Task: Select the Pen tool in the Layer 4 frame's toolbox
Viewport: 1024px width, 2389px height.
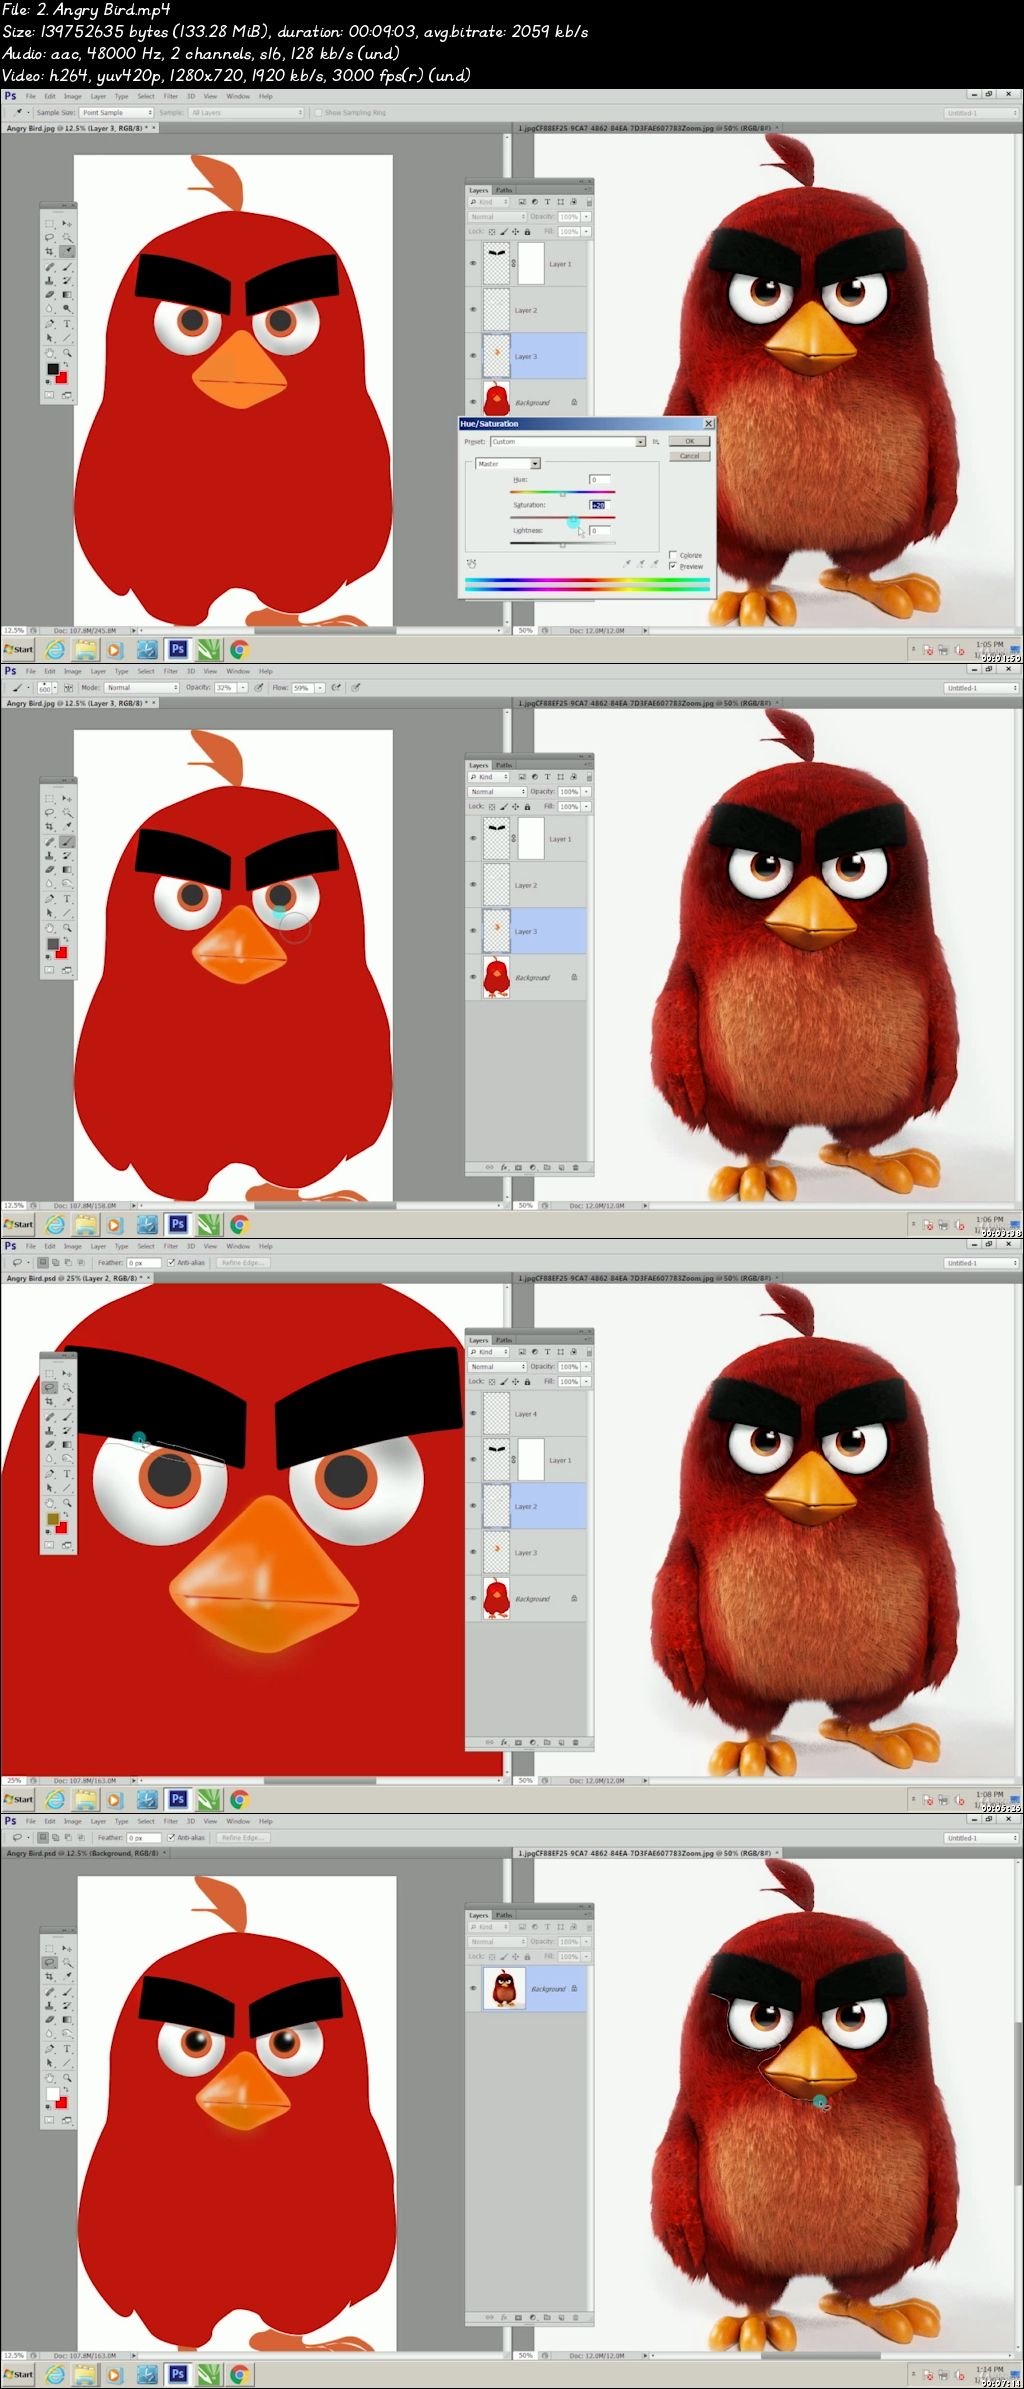Action: 49,1474
